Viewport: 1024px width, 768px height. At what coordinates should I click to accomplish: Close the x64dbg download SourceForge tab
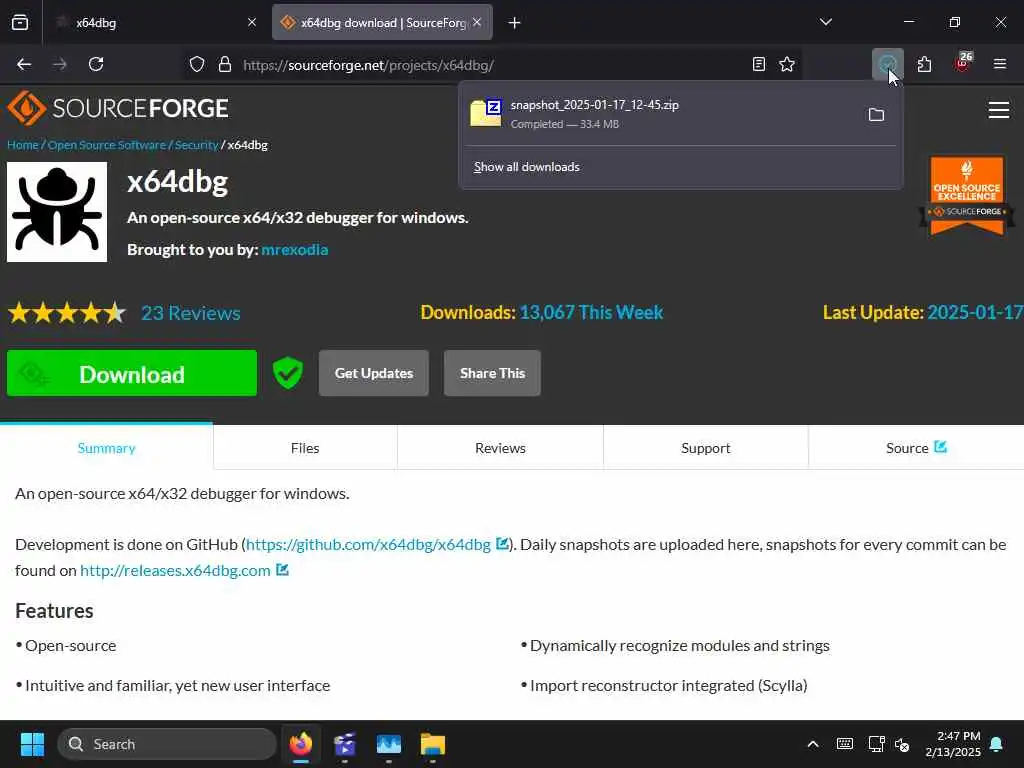477,22
